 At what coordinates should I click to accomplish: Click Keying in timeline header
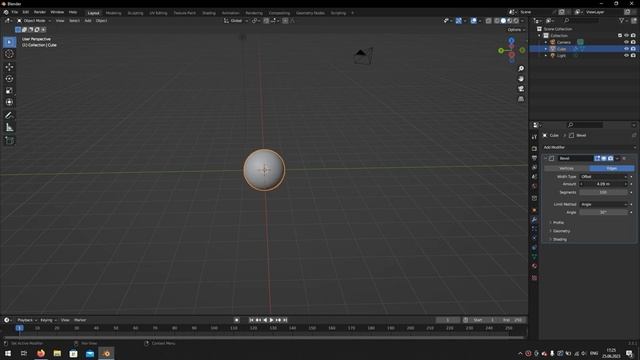(x=48, y=320)
